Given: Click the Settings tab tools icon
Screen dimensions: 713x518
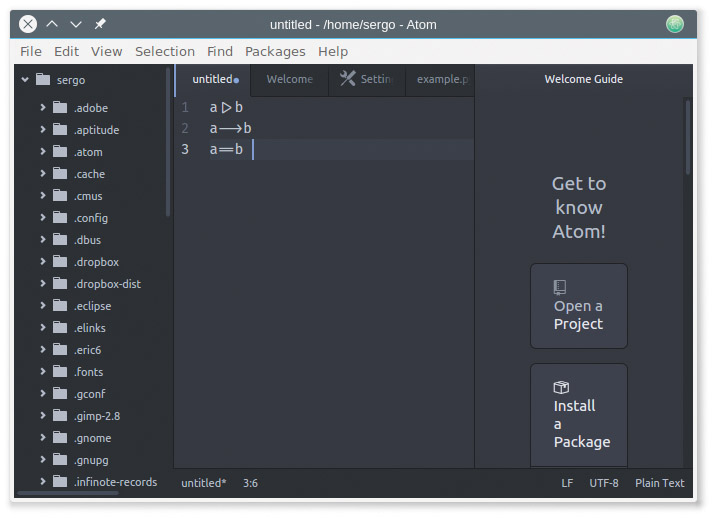Looking at the screenshot, I should (348, 78).
